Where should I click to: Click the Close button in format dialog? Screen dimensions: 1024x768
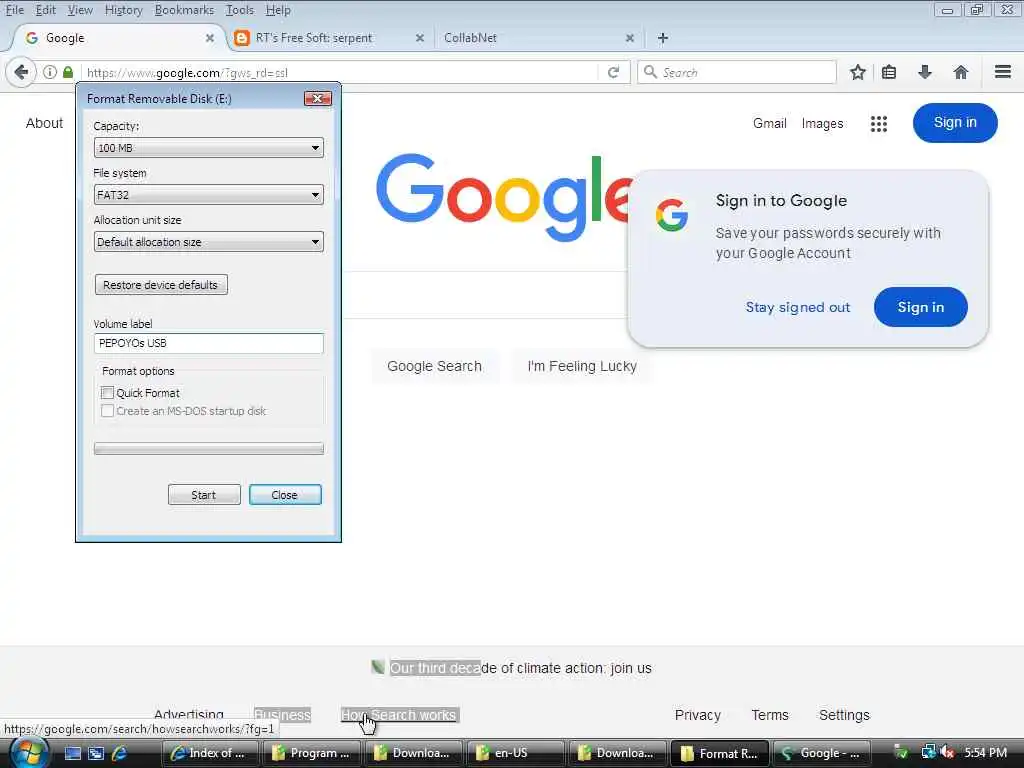click(285, 495)
